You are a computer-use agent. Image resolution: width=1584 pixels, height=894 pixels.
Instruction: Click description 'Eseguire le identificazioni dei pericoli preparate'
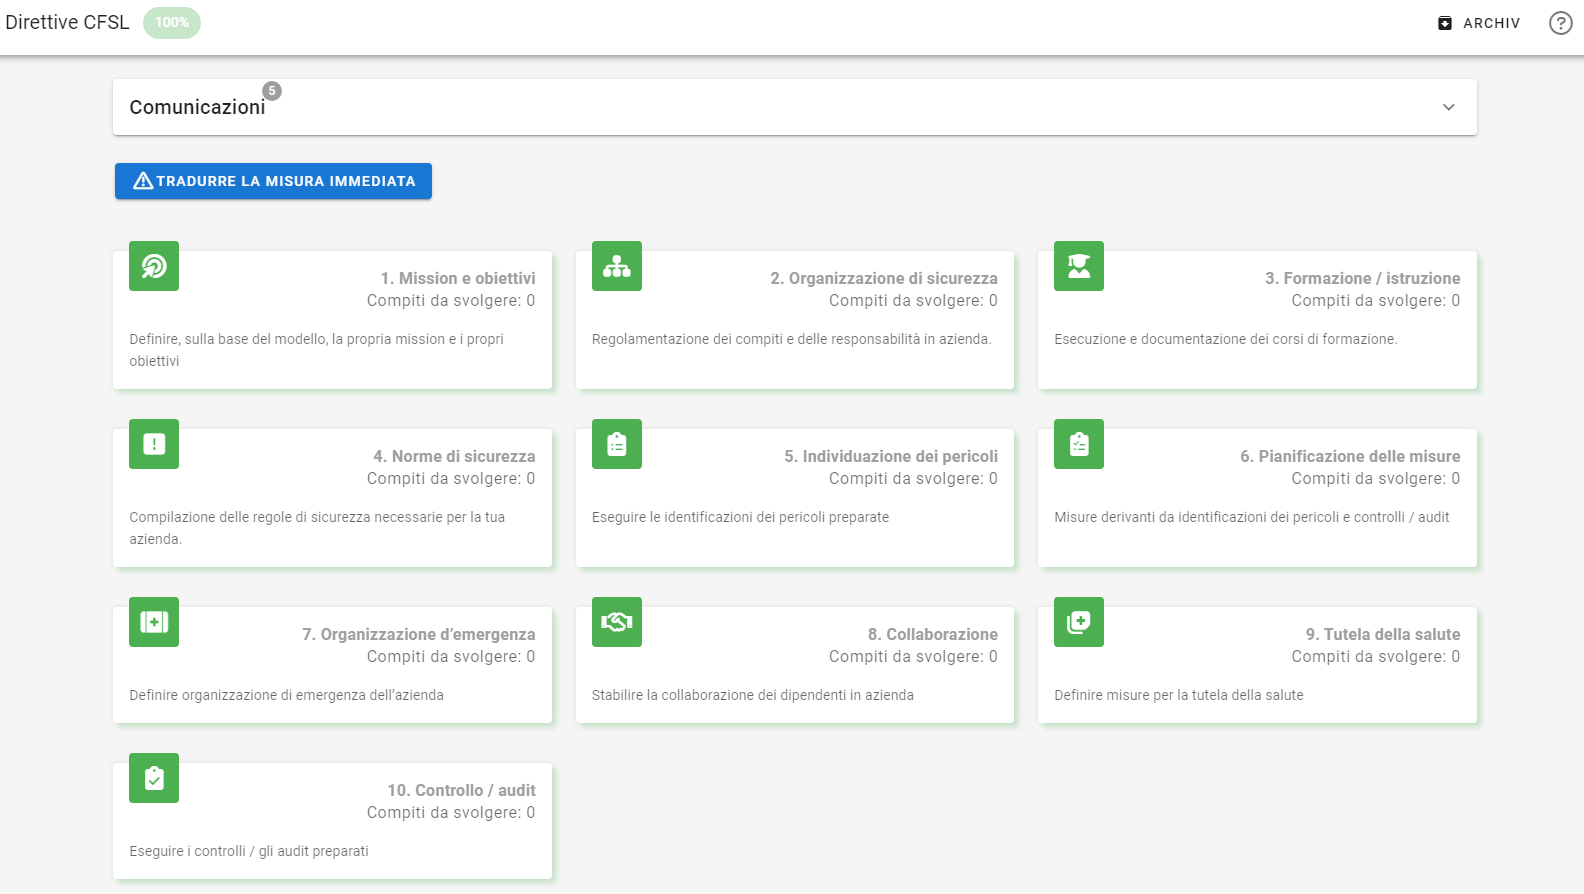click(740, 517)
